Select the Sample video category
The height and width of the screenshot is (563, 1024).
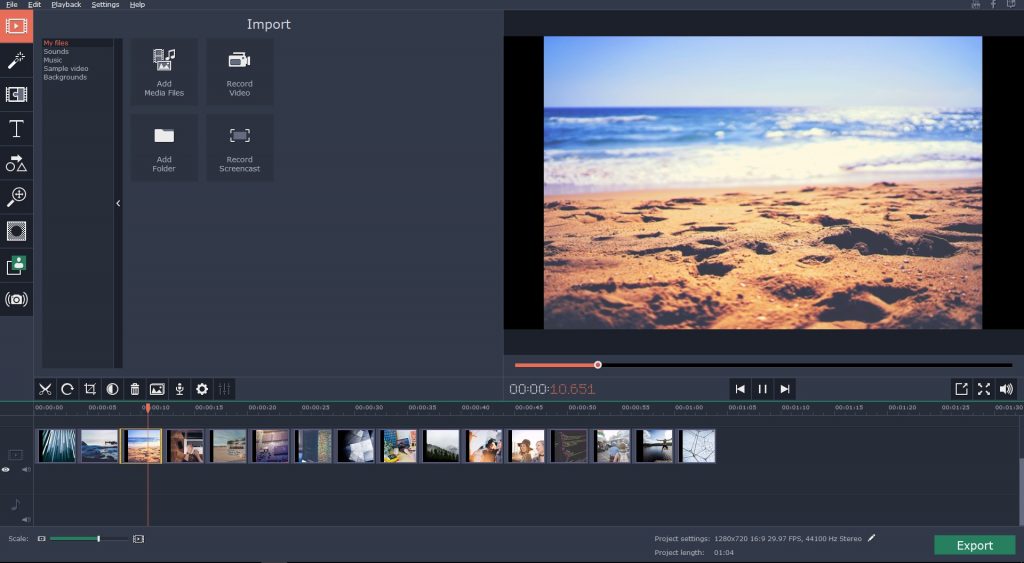[66, 69]
